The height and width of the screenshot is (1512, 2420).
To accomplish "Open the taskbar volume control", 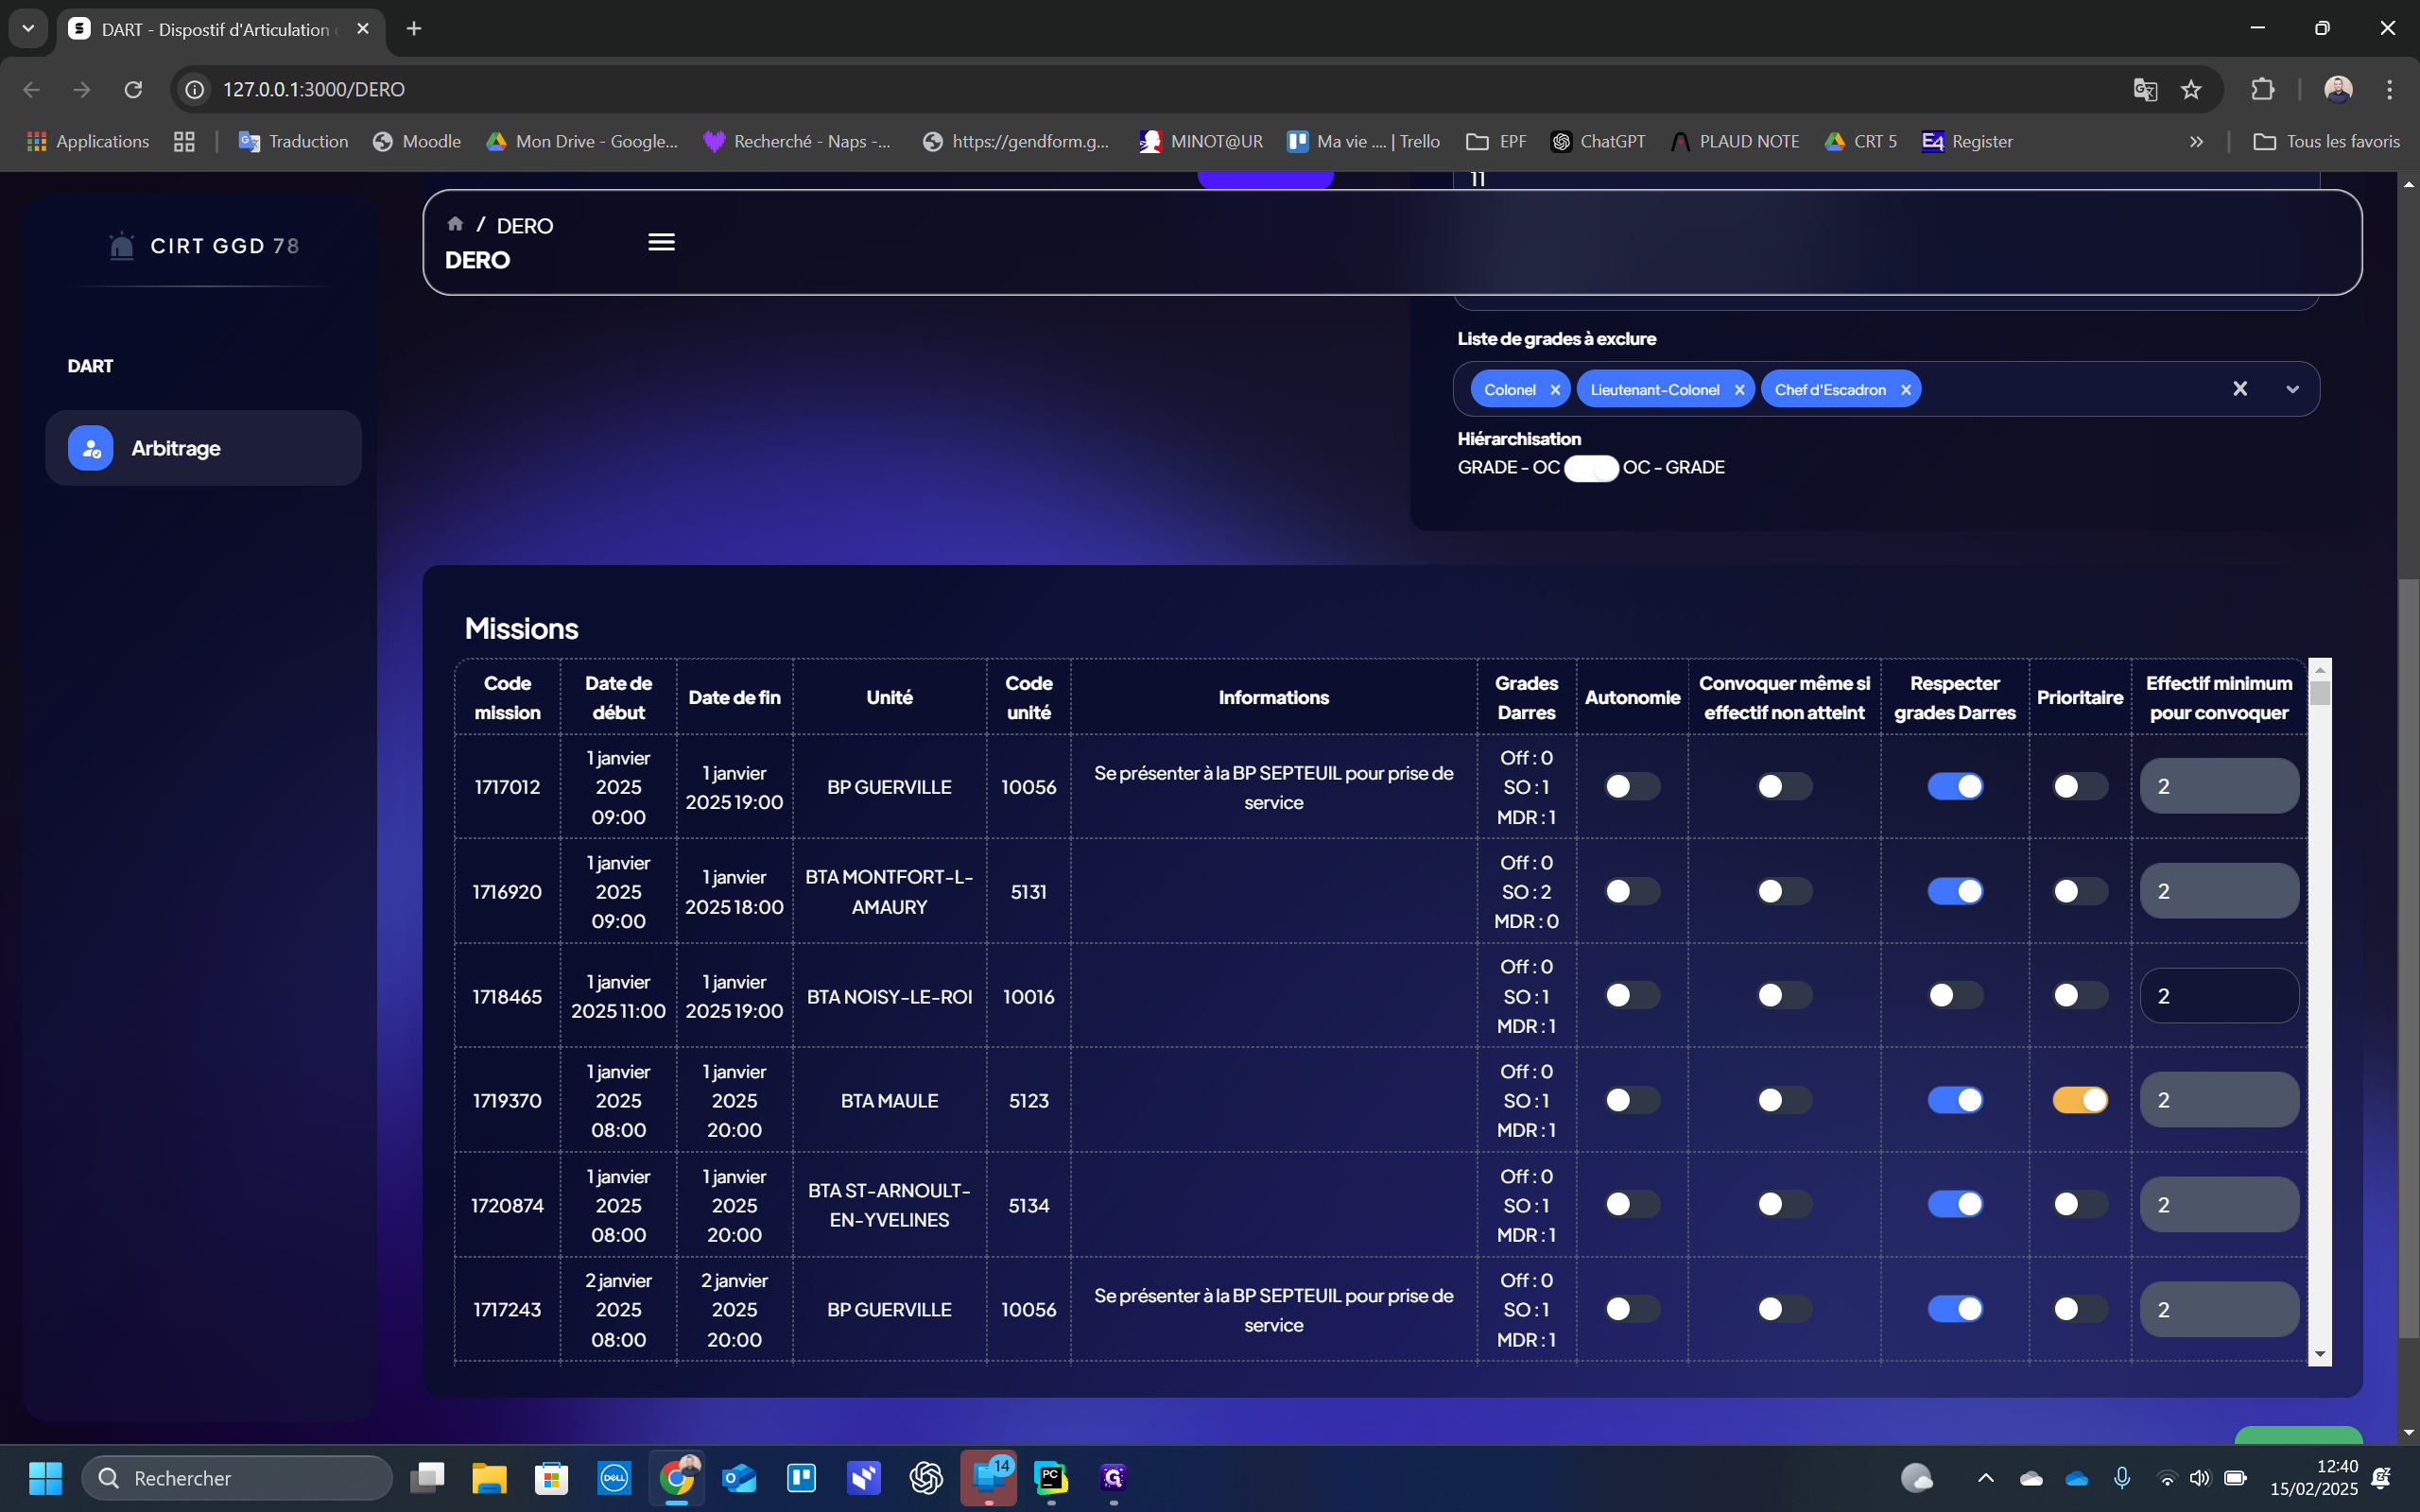I will point(2199,1477).
